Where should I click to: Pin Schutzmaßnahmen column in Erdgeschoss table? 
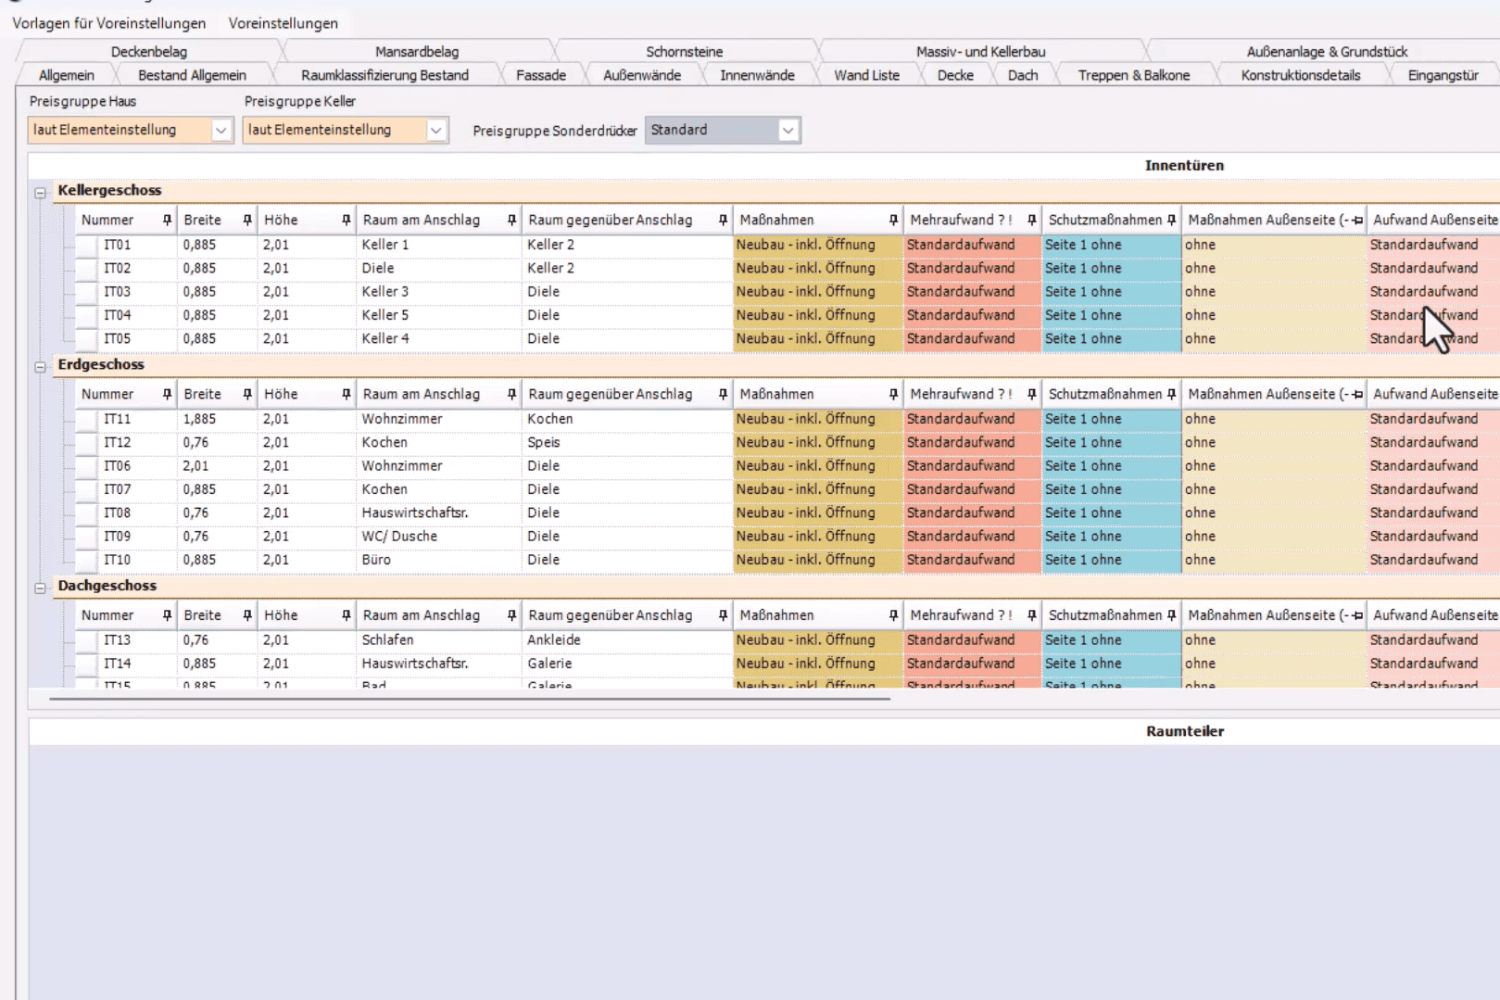(x=1171, y=394)
